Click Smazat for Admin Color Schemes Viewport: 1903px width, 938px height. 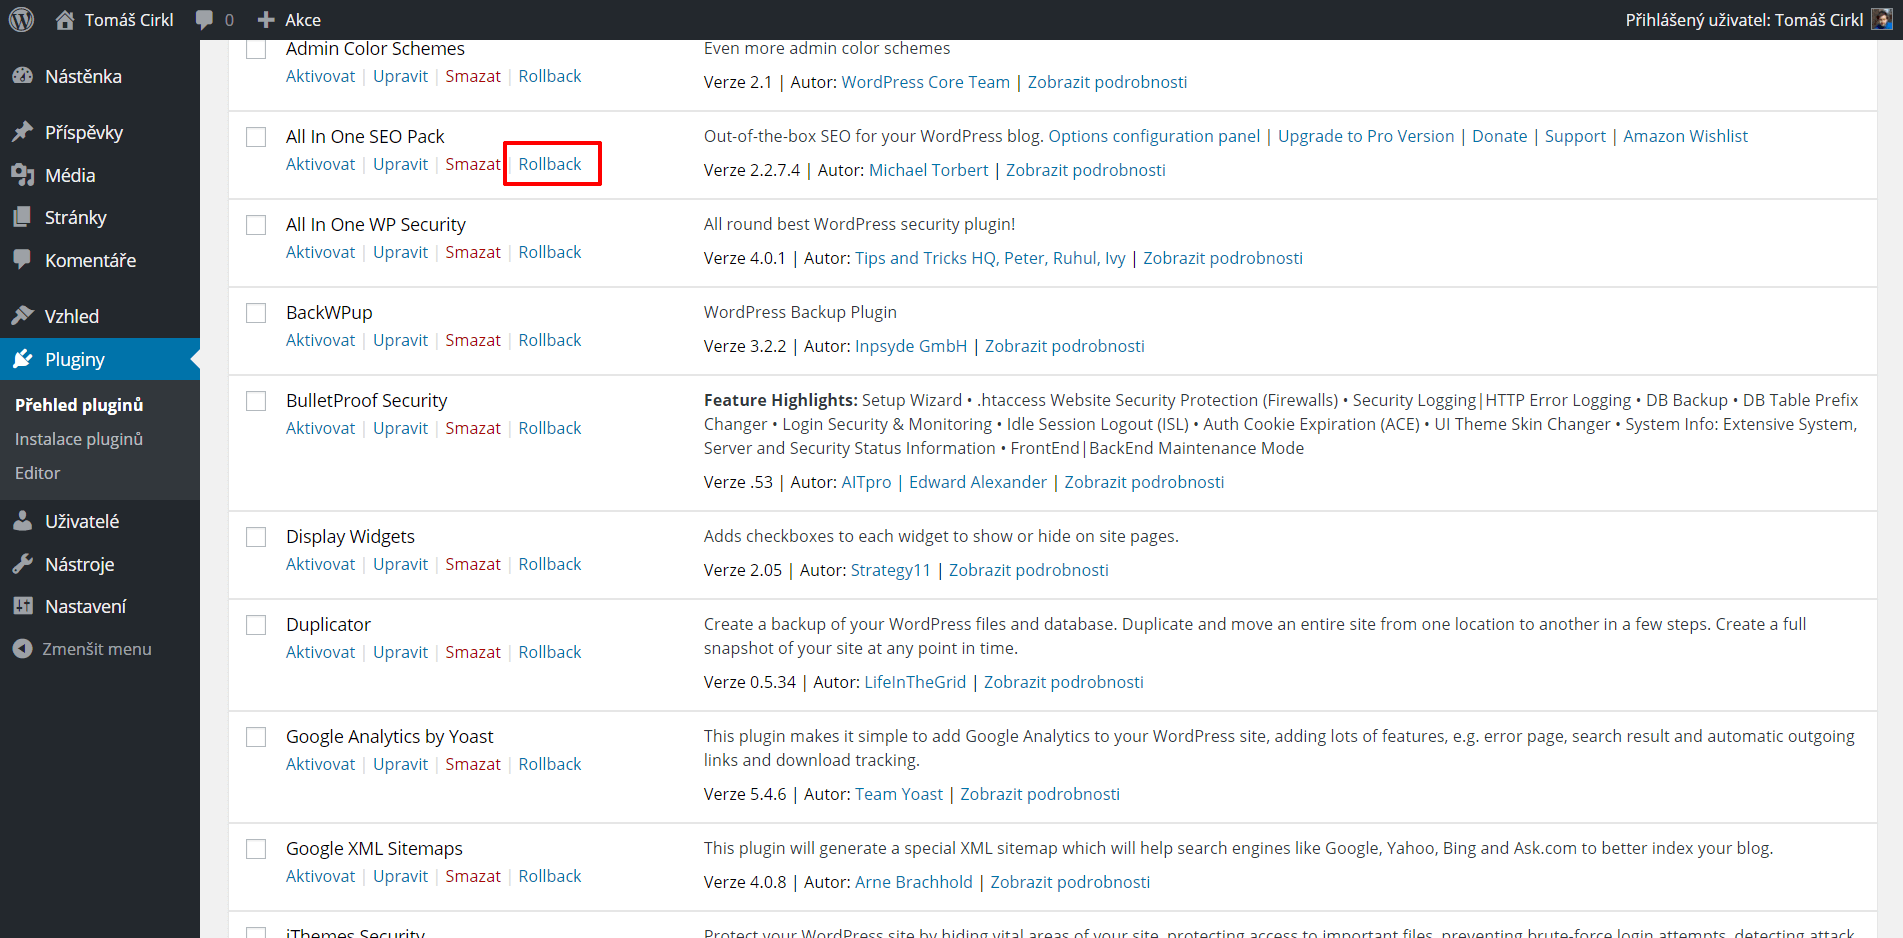pyautogui.click(x=473, y=76)
